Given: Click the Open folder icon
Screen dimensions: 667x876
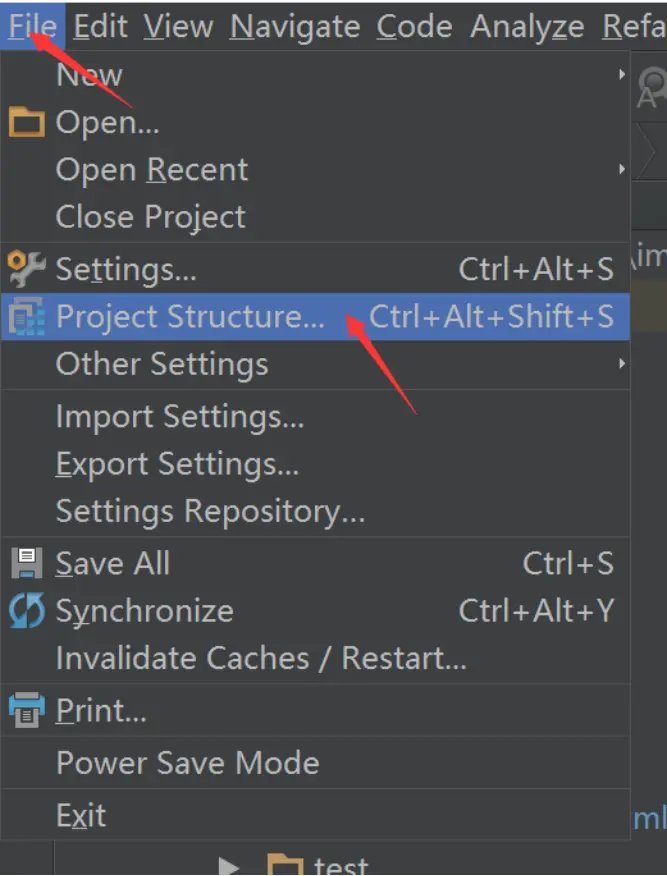Looking at the screenshot, I should (26, 123).
